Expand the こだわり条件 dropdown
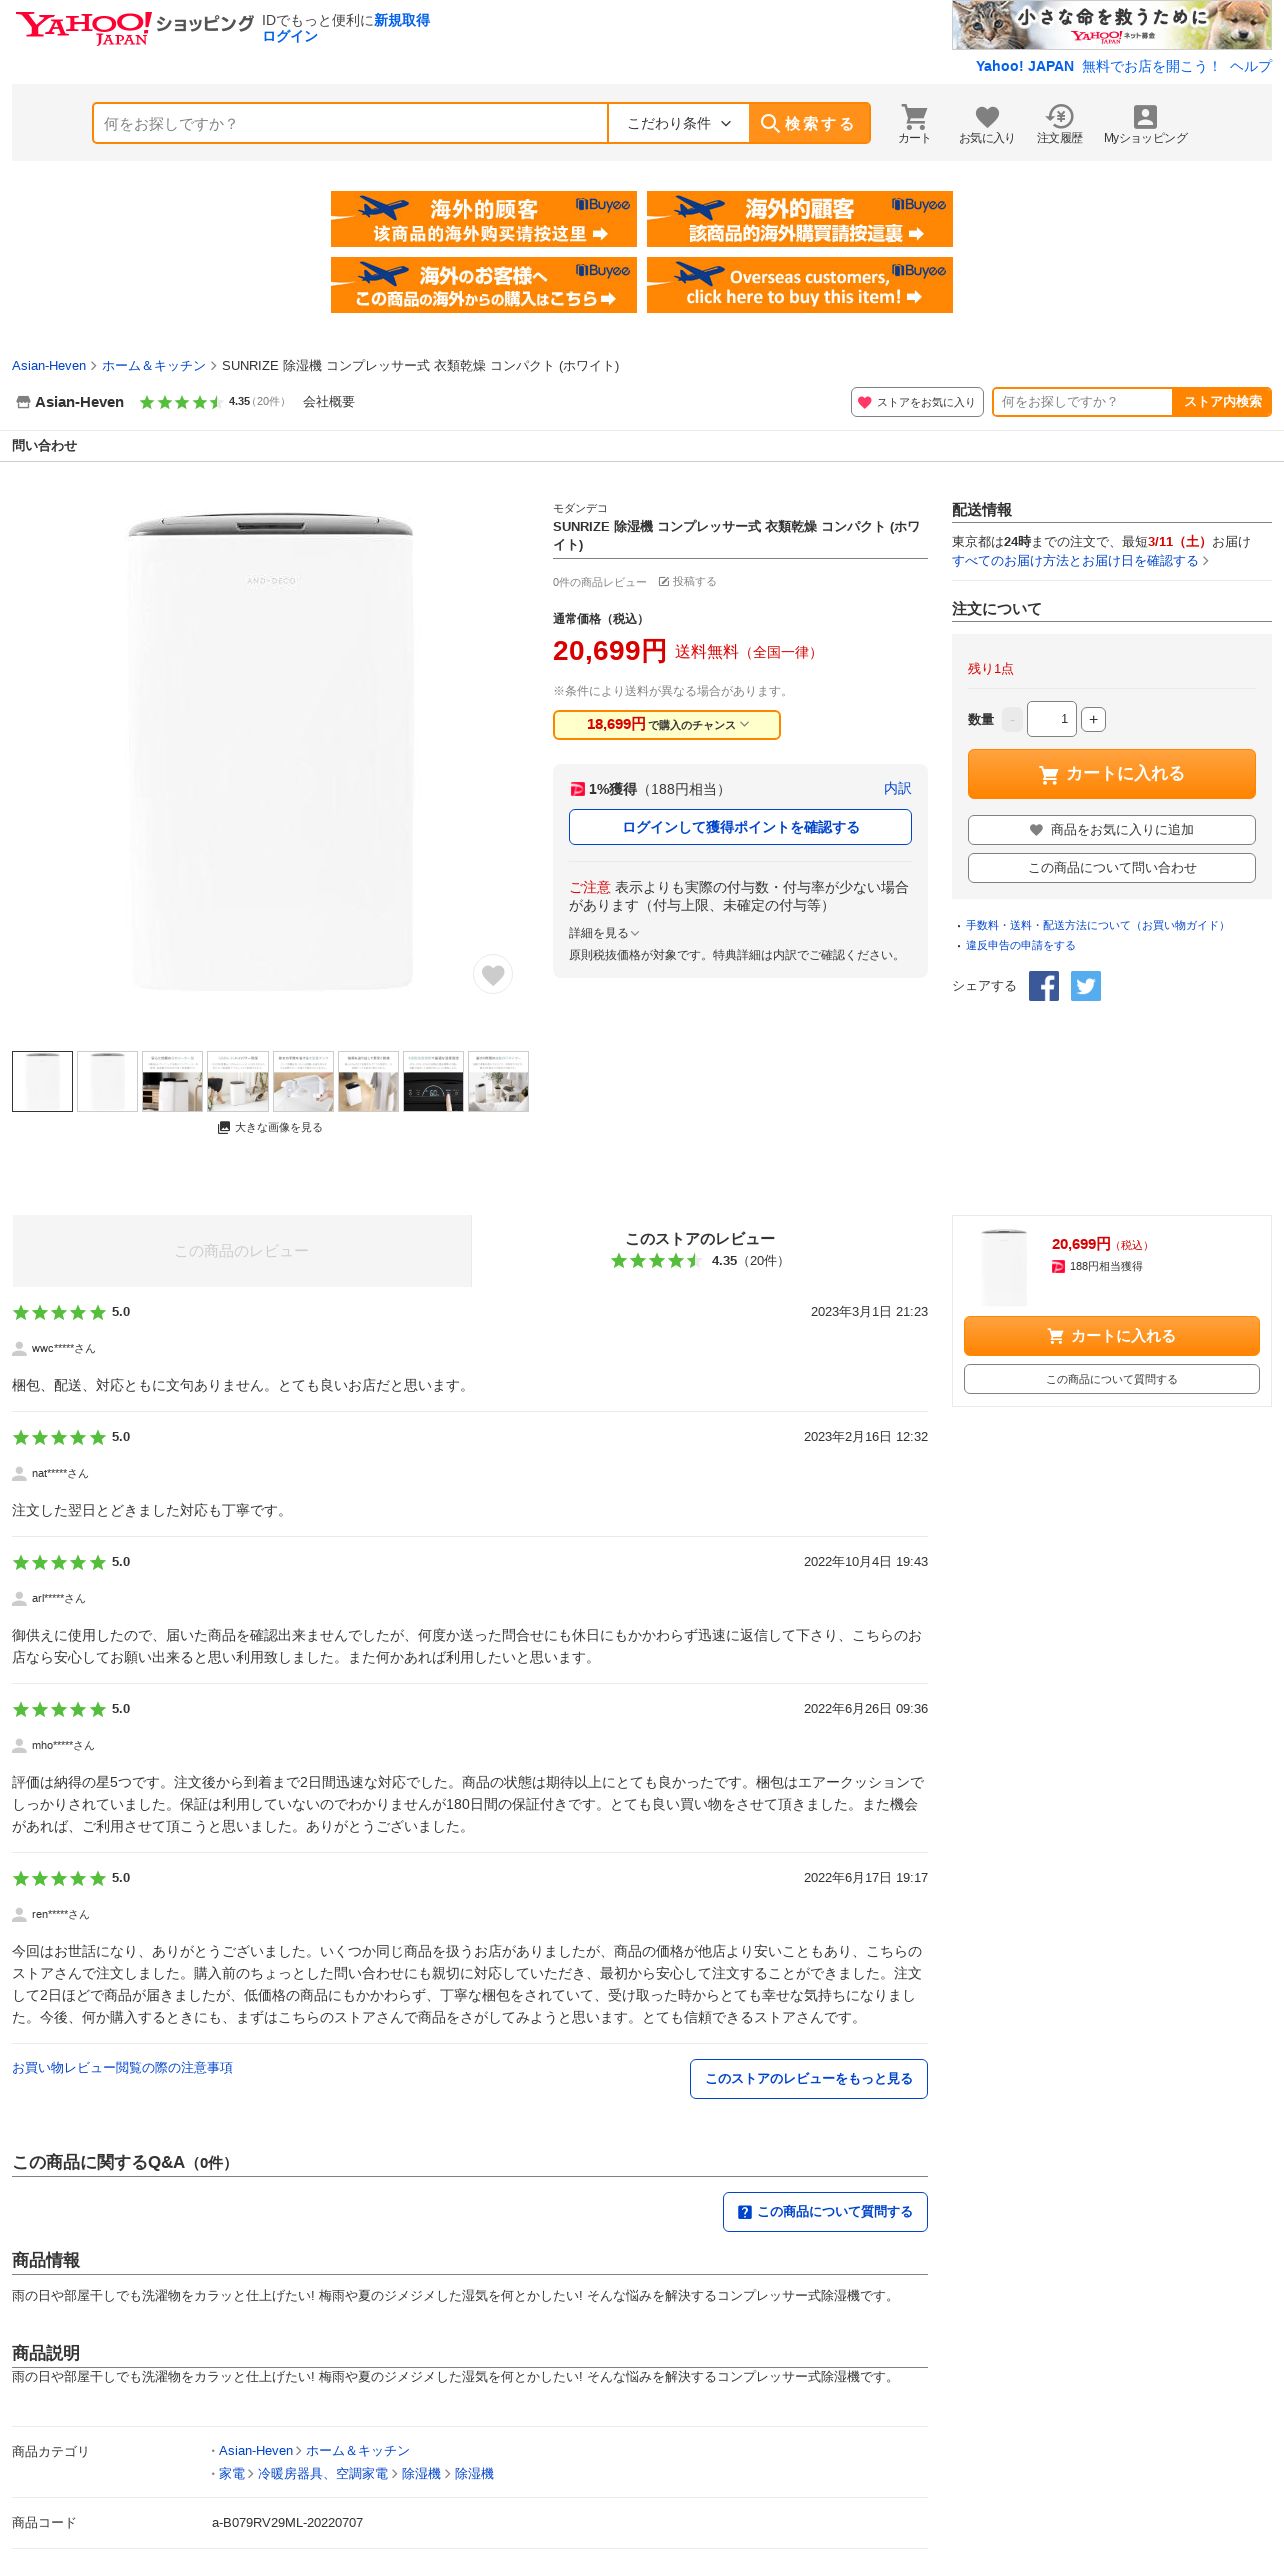 pos(679,124)
